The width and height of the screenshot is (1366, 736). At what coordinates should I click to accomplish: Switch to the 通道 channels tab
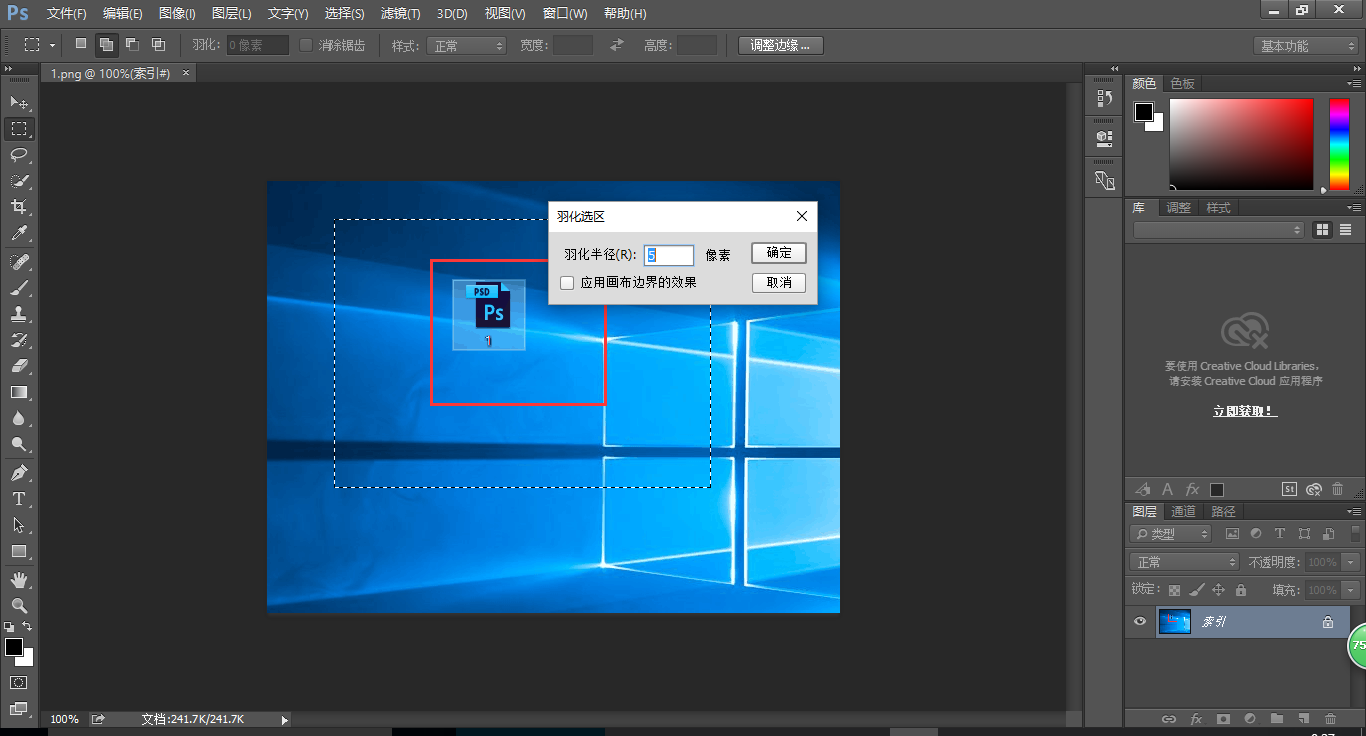pyautogui.click(x=1183, y=511)
